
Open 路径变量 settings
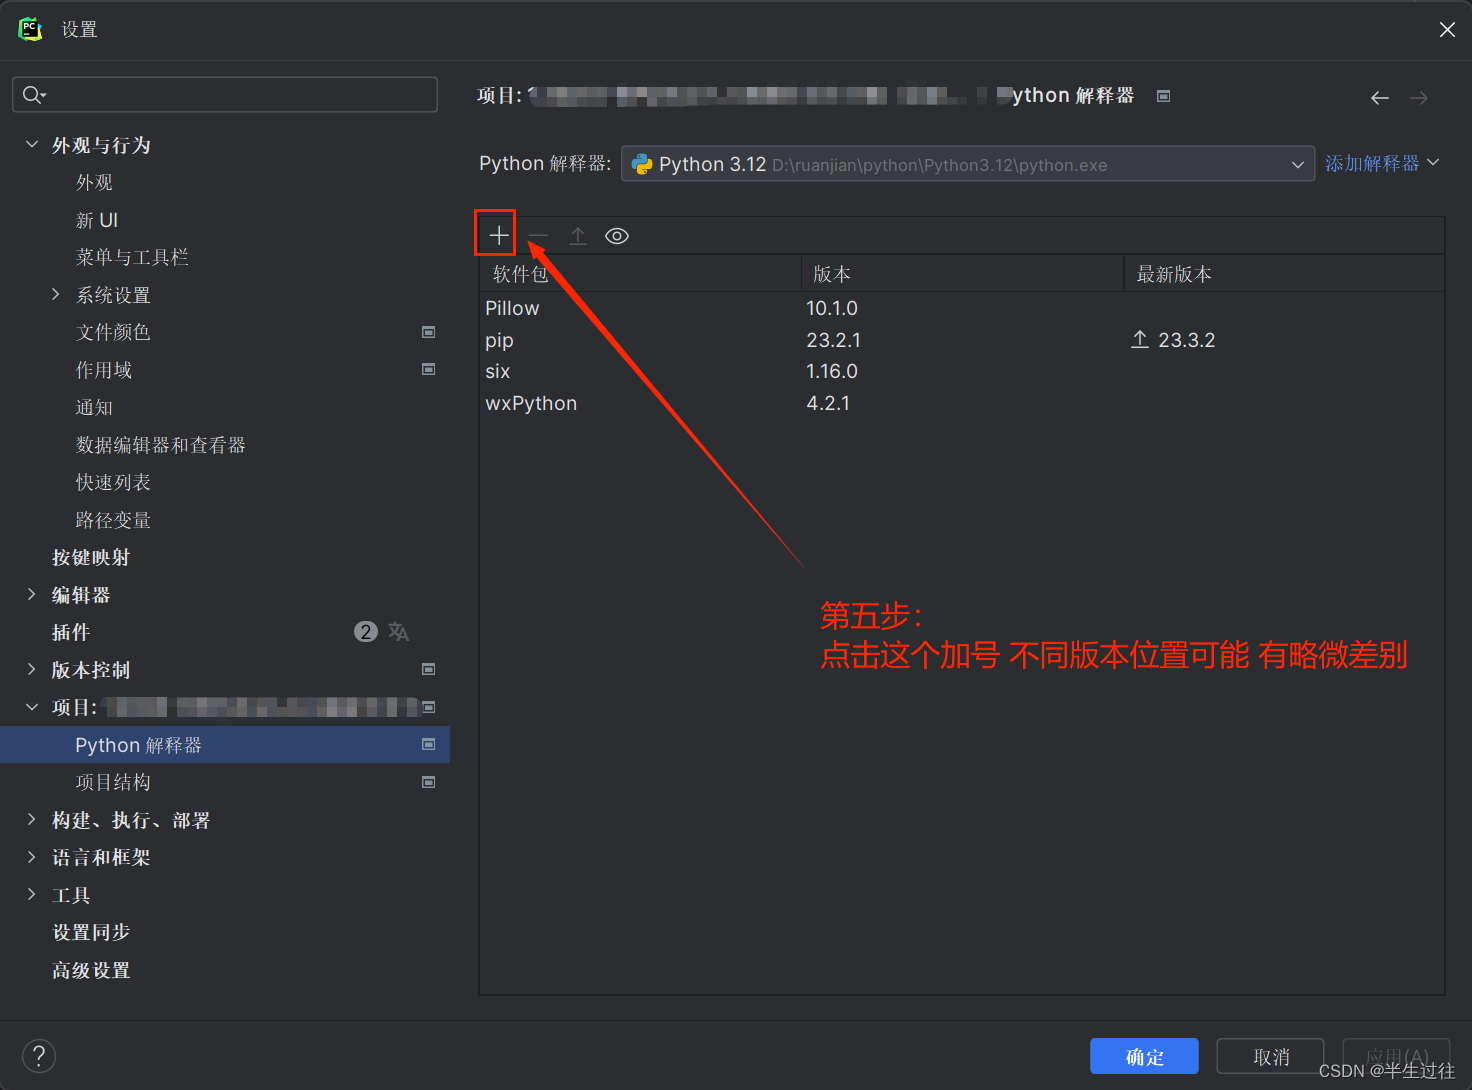coord(113,520)
